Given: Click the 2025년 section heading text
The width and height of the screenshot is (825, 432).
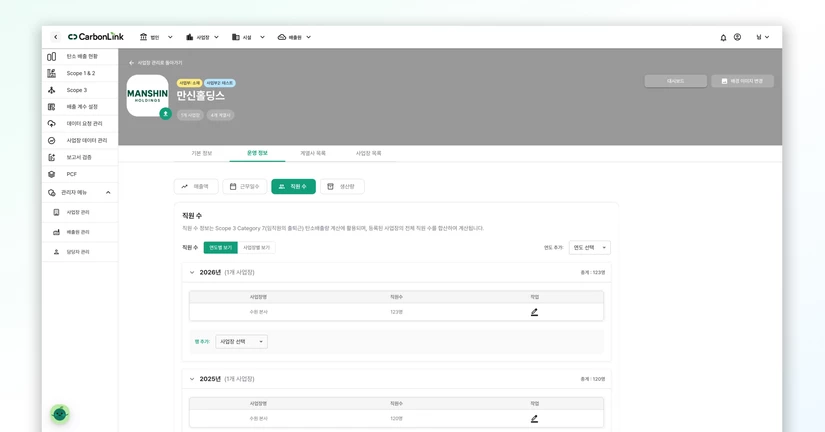Looking at the screenshot, I should (210, 379).
